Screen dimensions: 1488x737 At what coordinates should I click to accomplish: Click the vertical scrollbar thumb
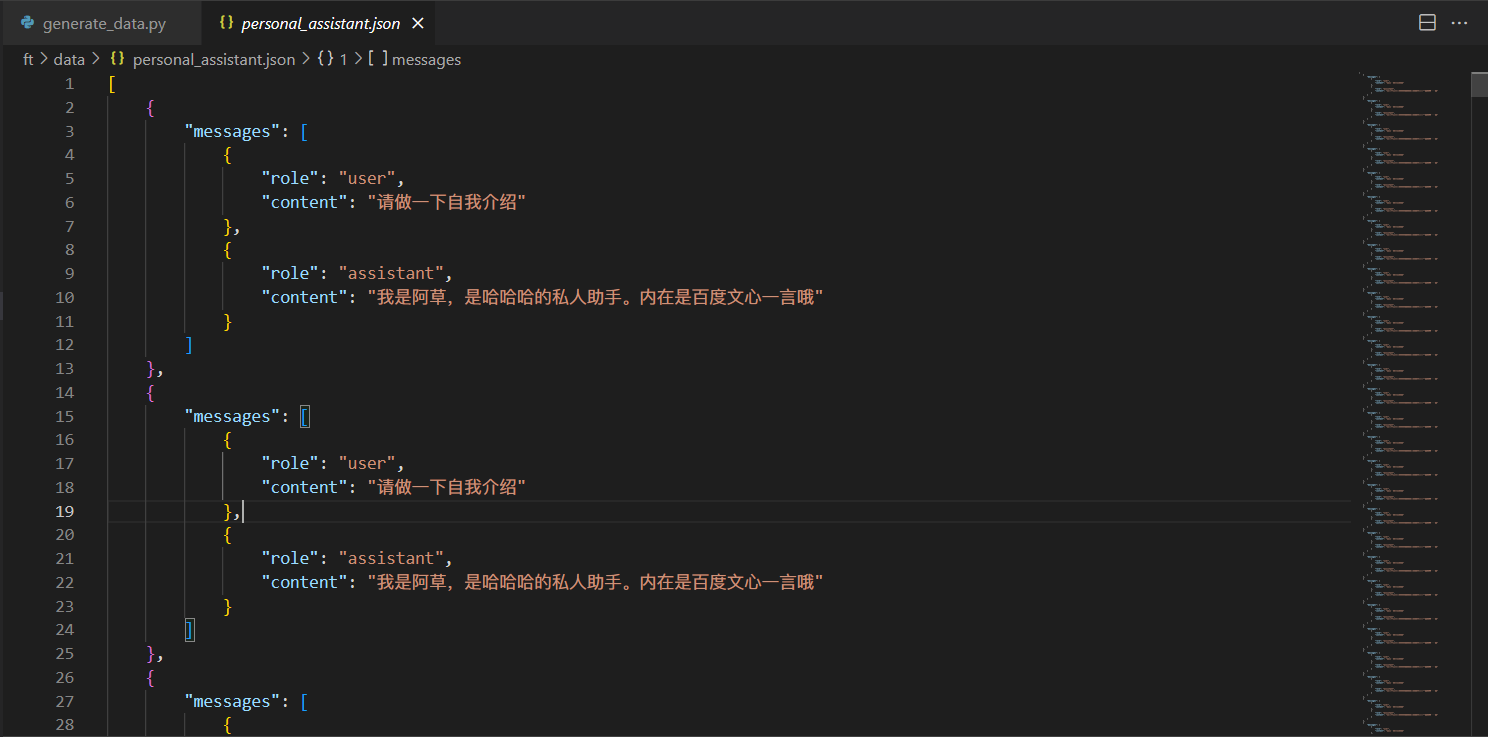point(1479,84)
